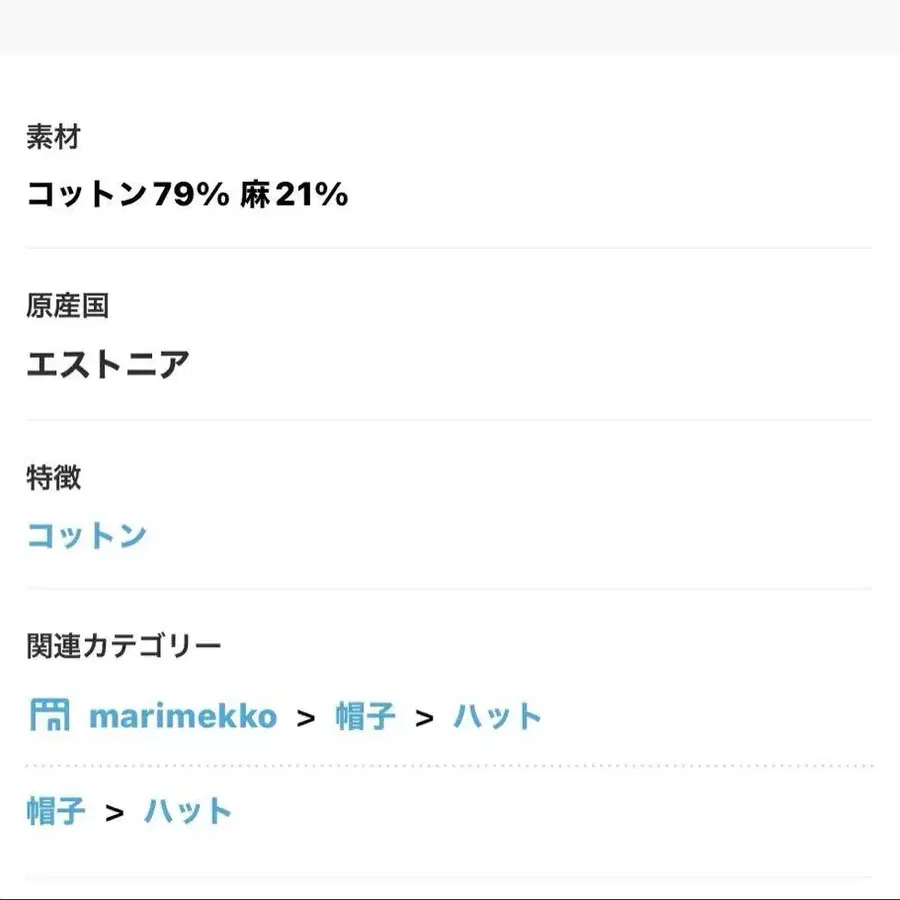900x900 pixels.
Task: Click chevron between marimekko and 帽子
Action: [306, 717]
